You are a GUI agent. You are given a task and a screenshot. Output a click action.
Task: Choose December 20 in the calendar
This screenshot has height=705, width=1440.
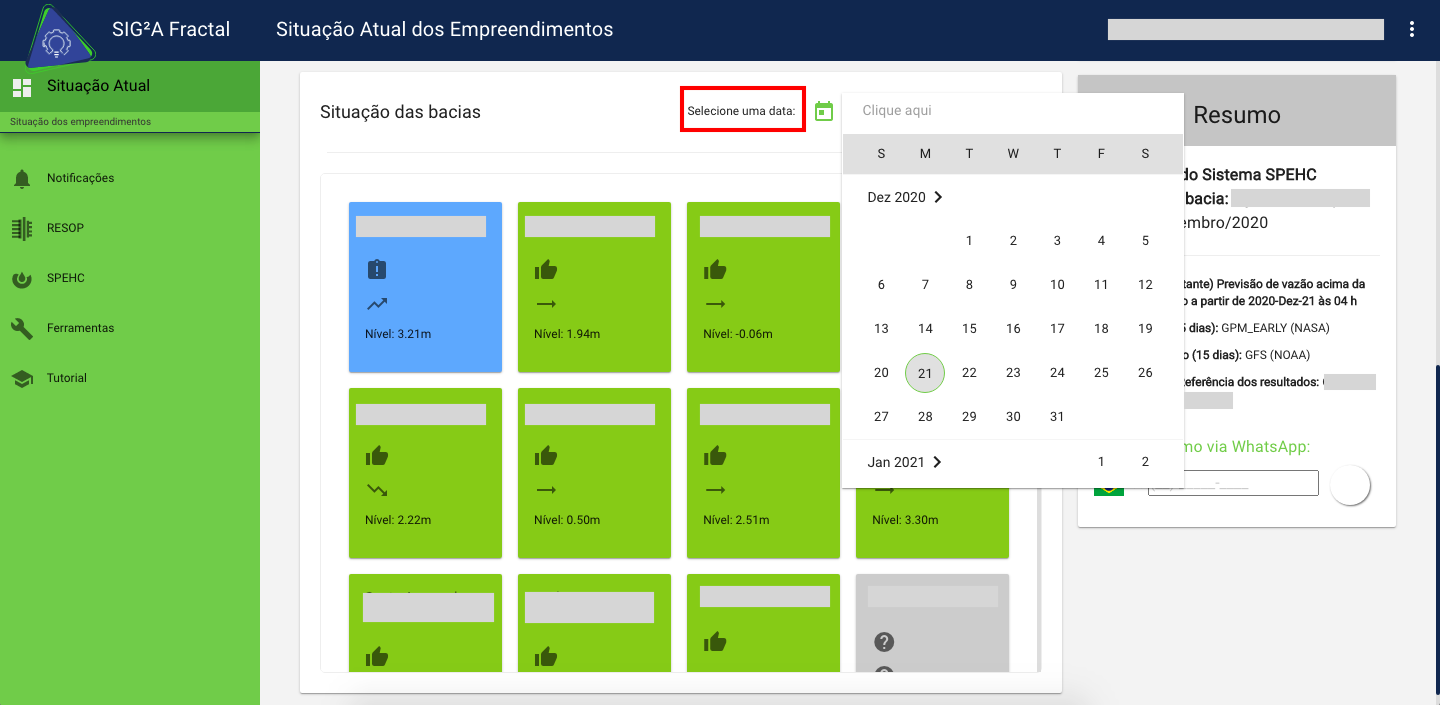[881, 373]
